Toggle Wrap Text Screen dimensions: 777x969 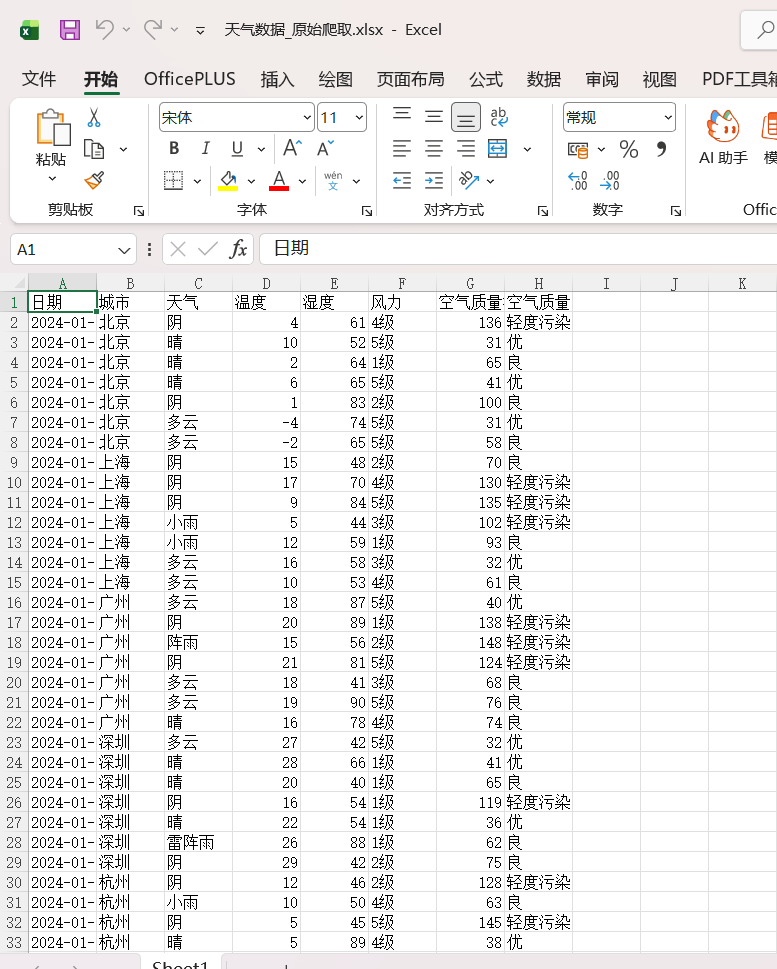pyautogui.click(x=498, y=116)
